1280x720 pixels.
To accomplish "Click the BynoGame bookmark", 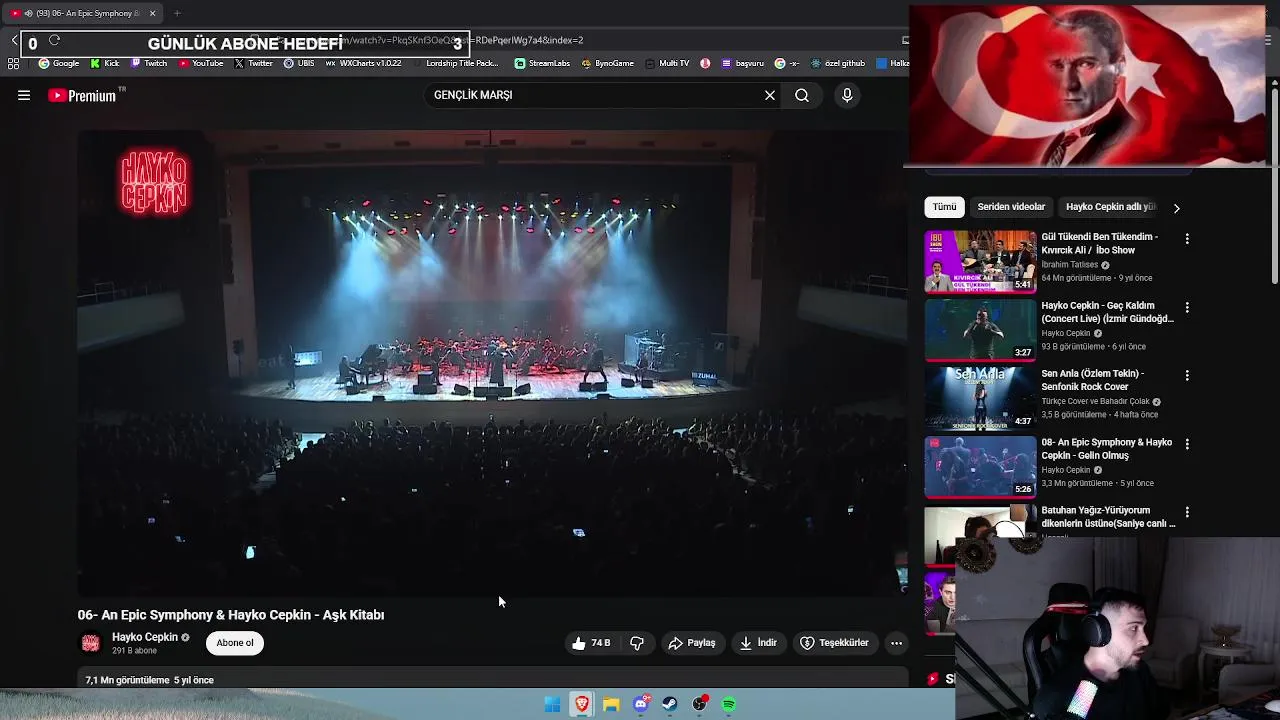I will coord(607,63).
